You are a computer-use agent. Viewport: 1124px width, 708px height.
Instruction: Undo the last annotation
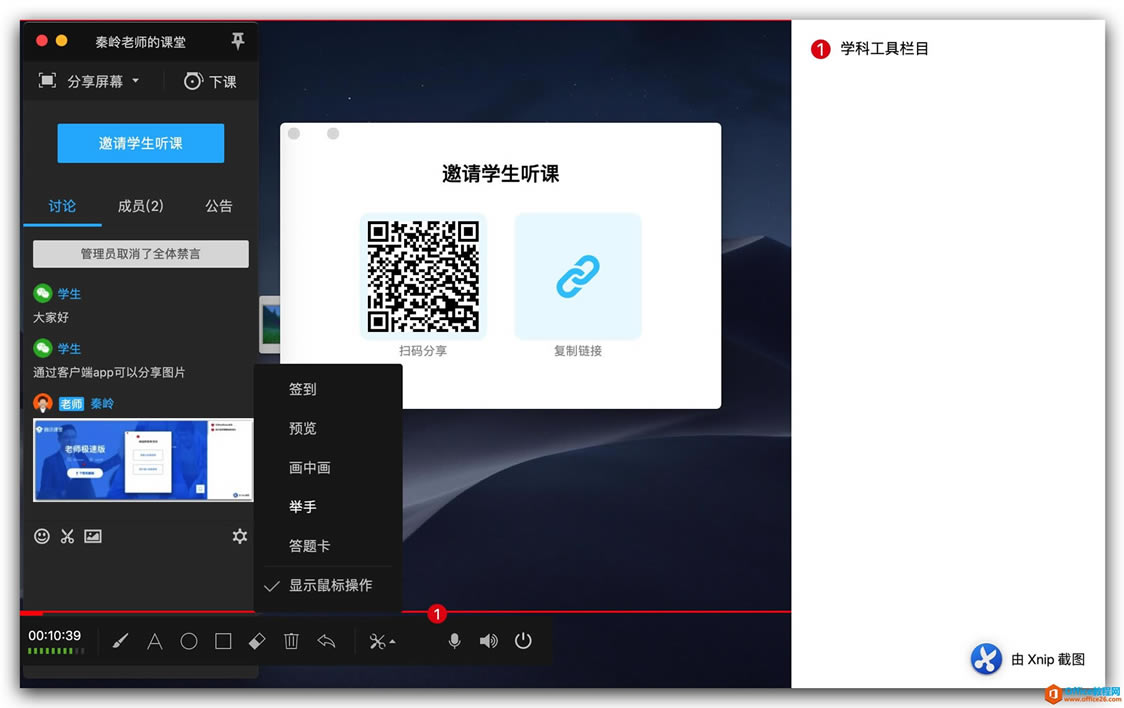[326, 641]
